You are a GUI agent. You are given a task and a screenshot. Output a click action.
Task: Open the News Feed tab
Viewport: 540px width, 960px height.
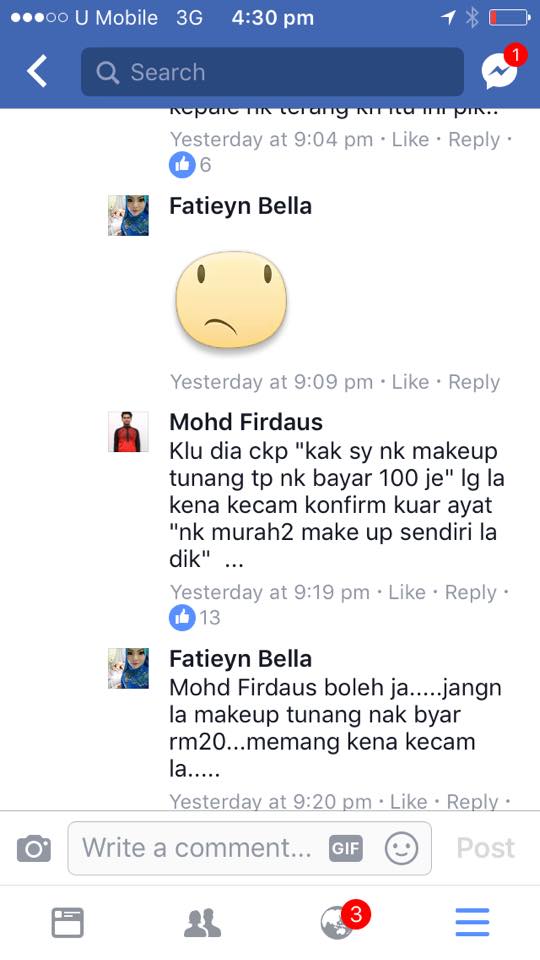tap(67, 923)
